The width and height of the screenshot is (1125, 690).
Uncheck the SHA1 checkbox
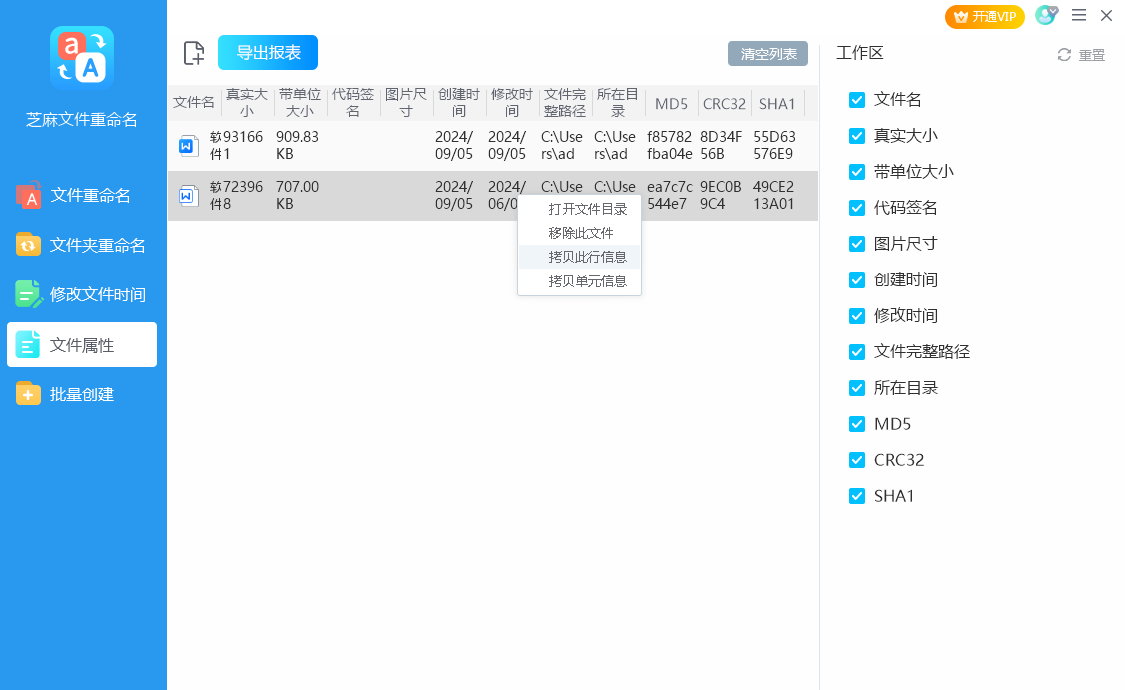click(856, 496)
